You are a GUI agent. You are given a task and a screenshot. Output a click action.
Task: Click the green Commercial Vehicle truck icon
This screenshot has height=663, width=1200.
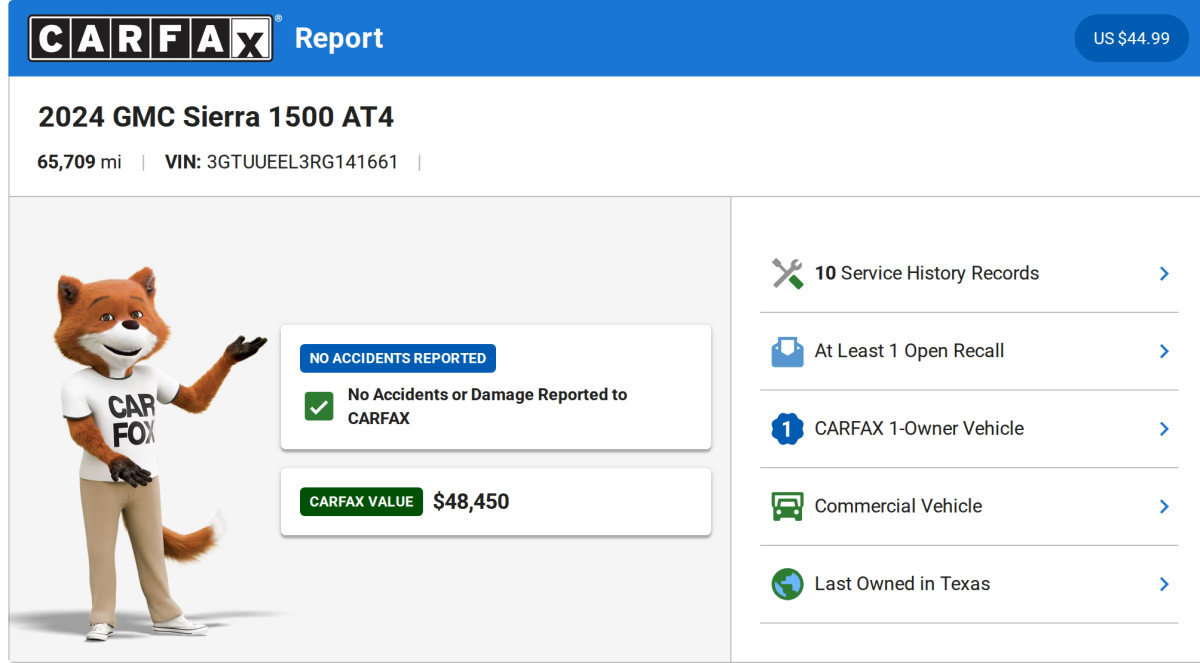[x=787, y=506]
